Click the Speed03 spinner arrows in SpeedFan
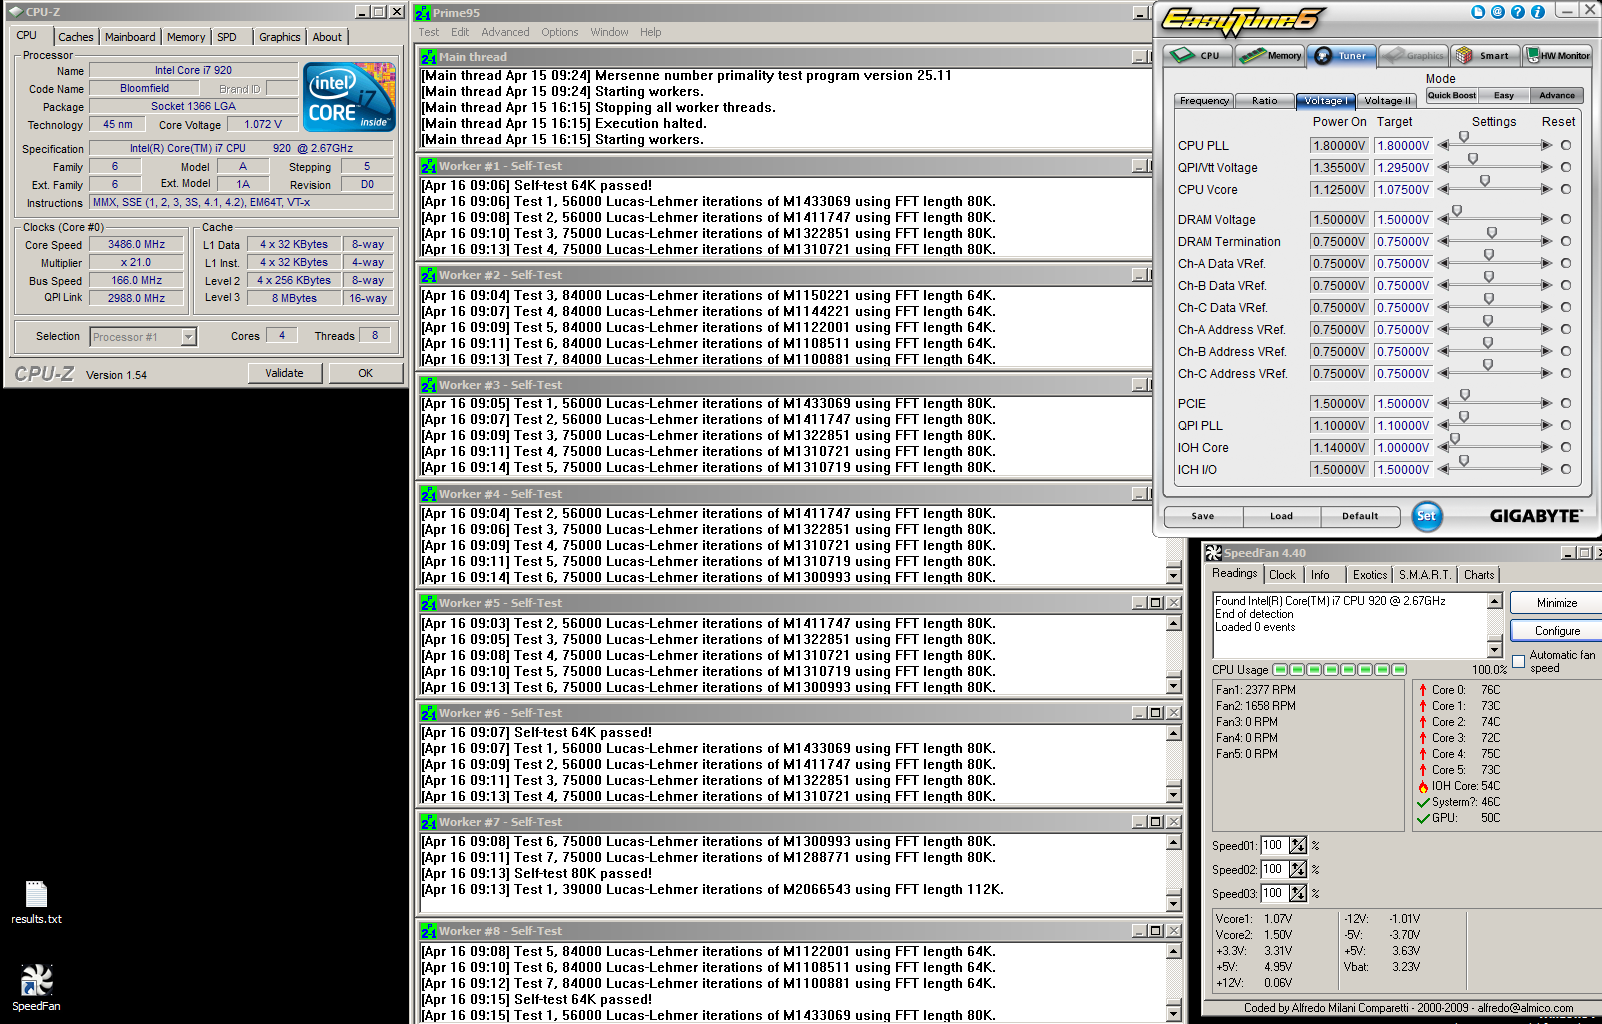The width and height of the screenshot is (1602, 1024). (x=1297, y=893)
